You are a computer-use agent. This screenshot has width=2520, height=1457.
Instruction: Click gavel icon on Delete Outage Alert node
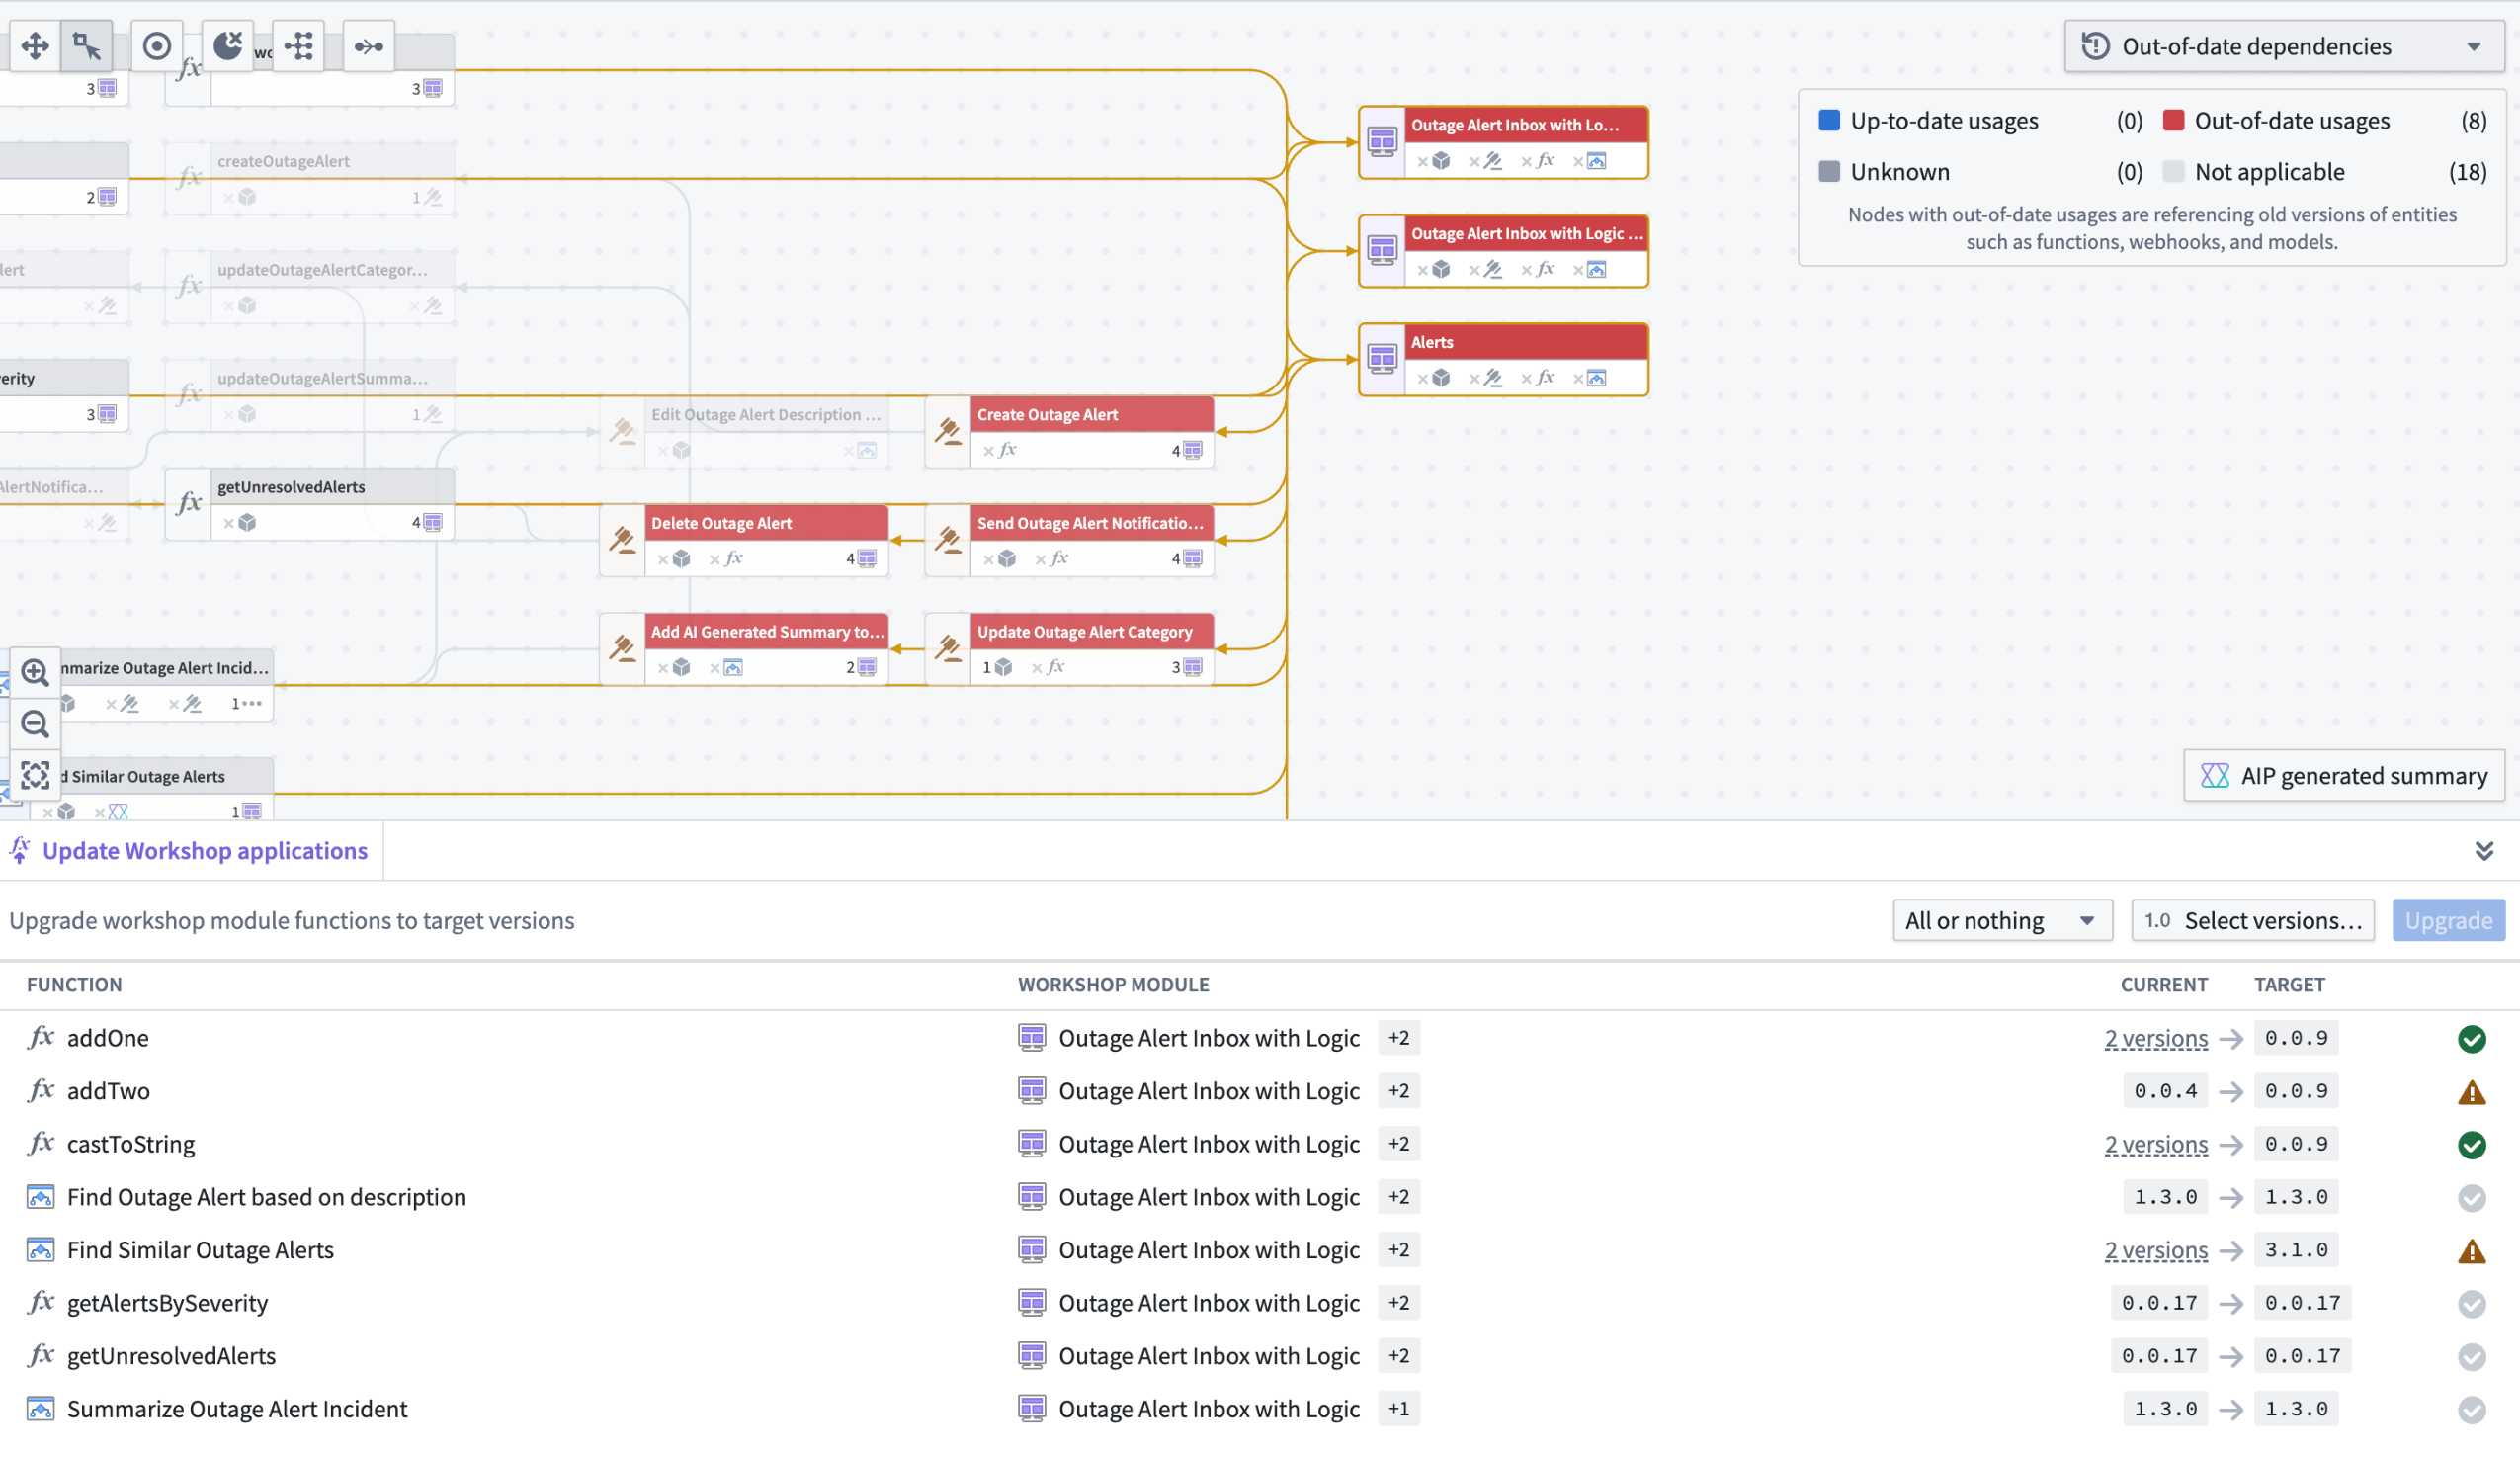[622, 541]
